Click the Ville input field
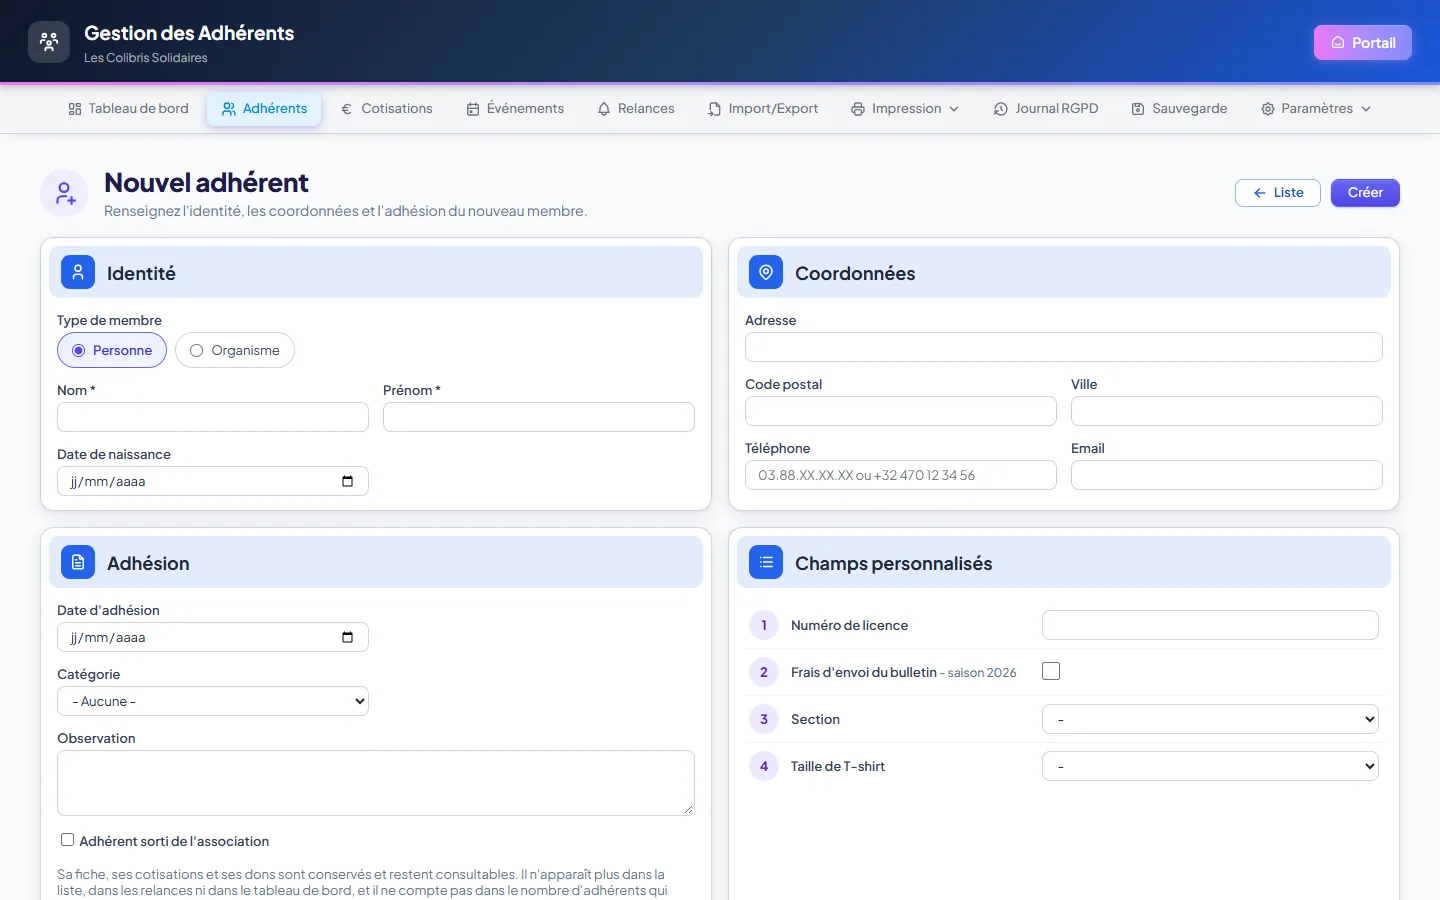 tap(1227, 411)
